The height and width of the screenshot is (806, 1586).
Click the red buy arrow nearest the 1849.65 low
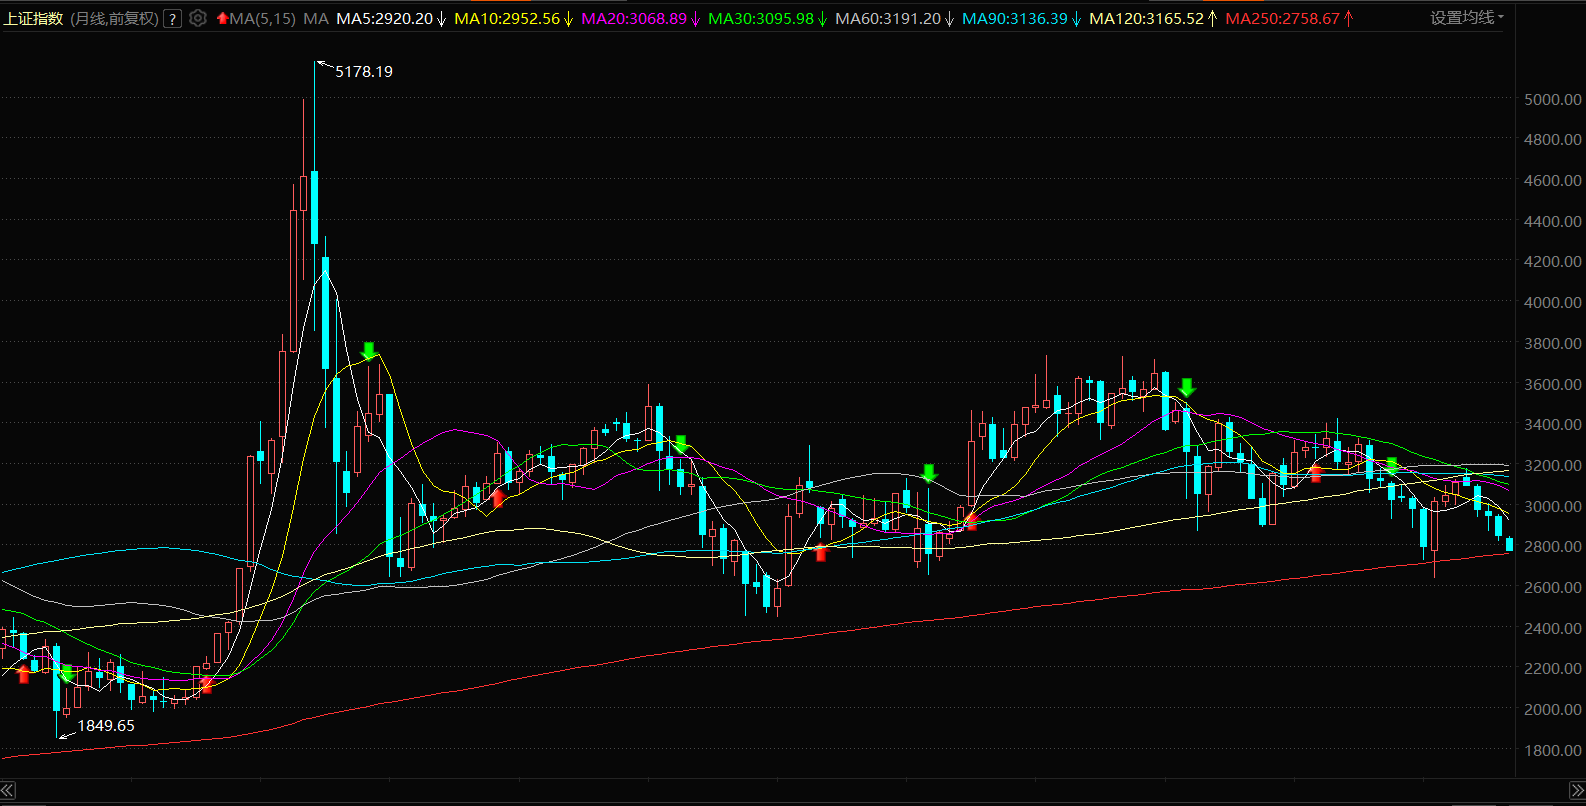click(x=24, y=674)
